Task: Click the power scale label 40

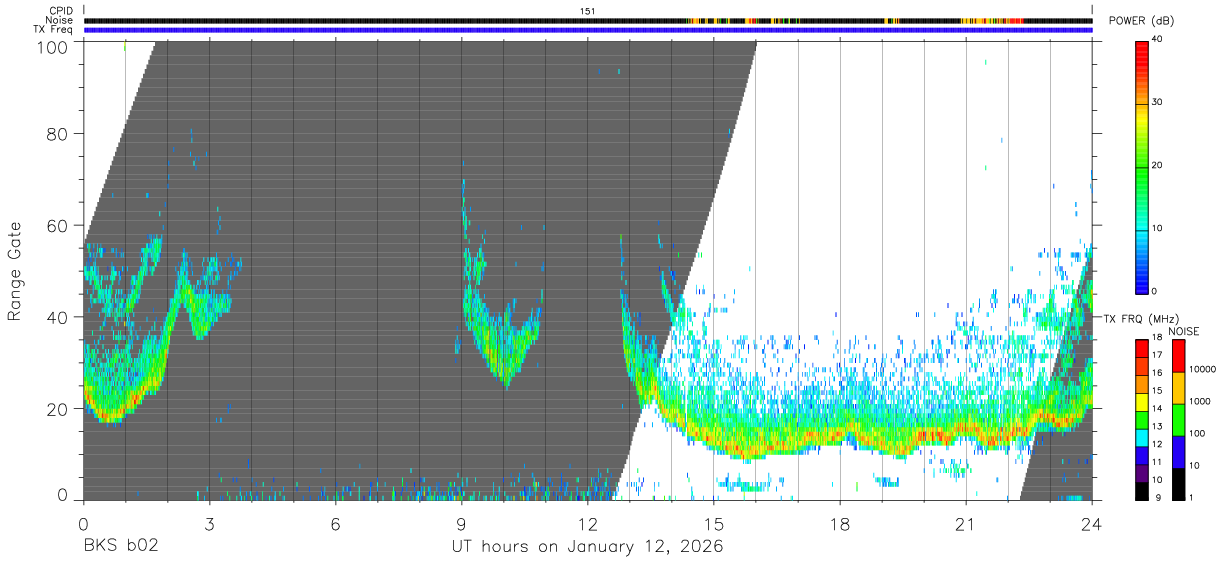Action: click(1158, 40)
